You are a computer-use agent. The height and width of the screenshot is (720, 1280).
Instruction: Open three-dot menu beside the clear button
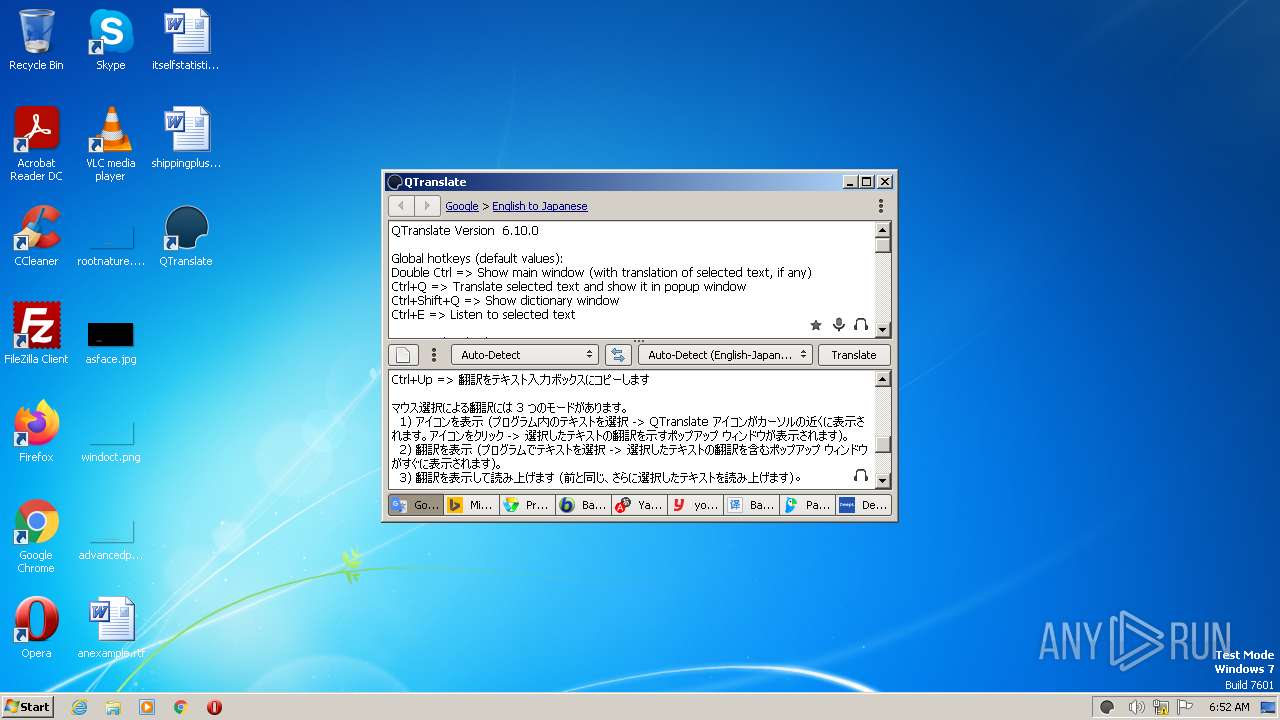coord(434,355)
